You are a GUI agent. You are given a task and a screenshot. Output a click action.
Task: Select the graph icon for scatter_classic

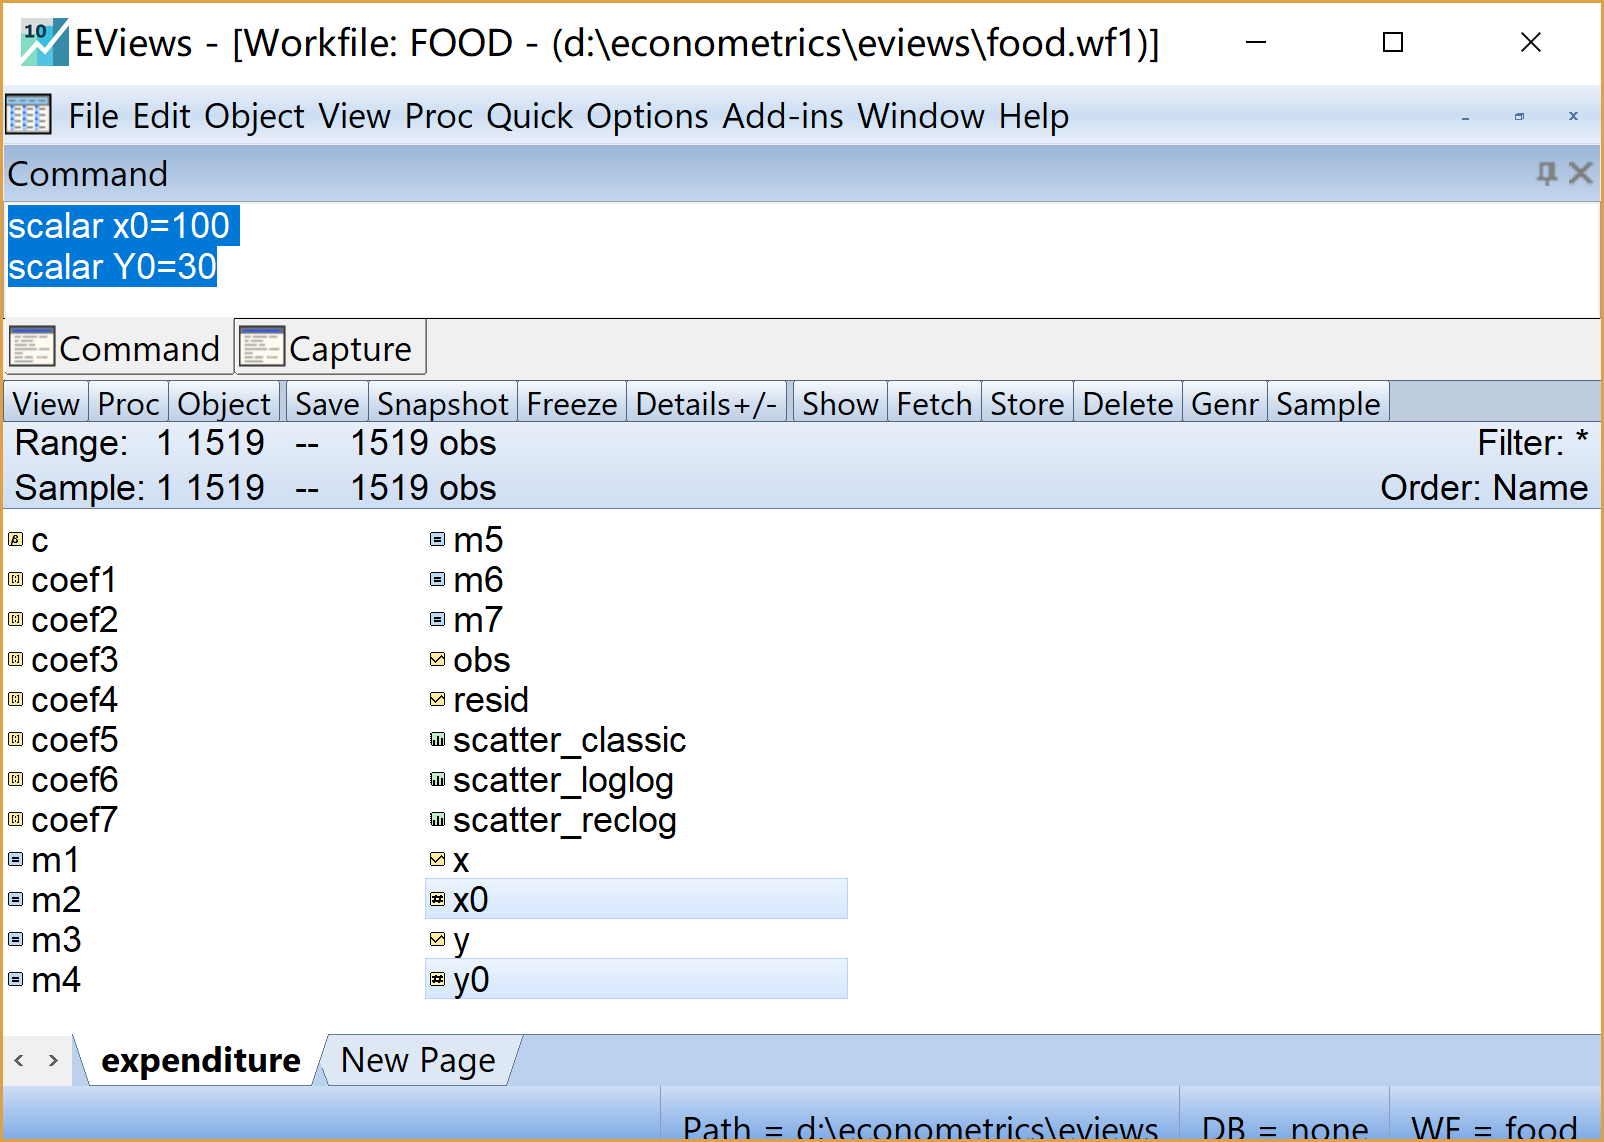(437, 739)
